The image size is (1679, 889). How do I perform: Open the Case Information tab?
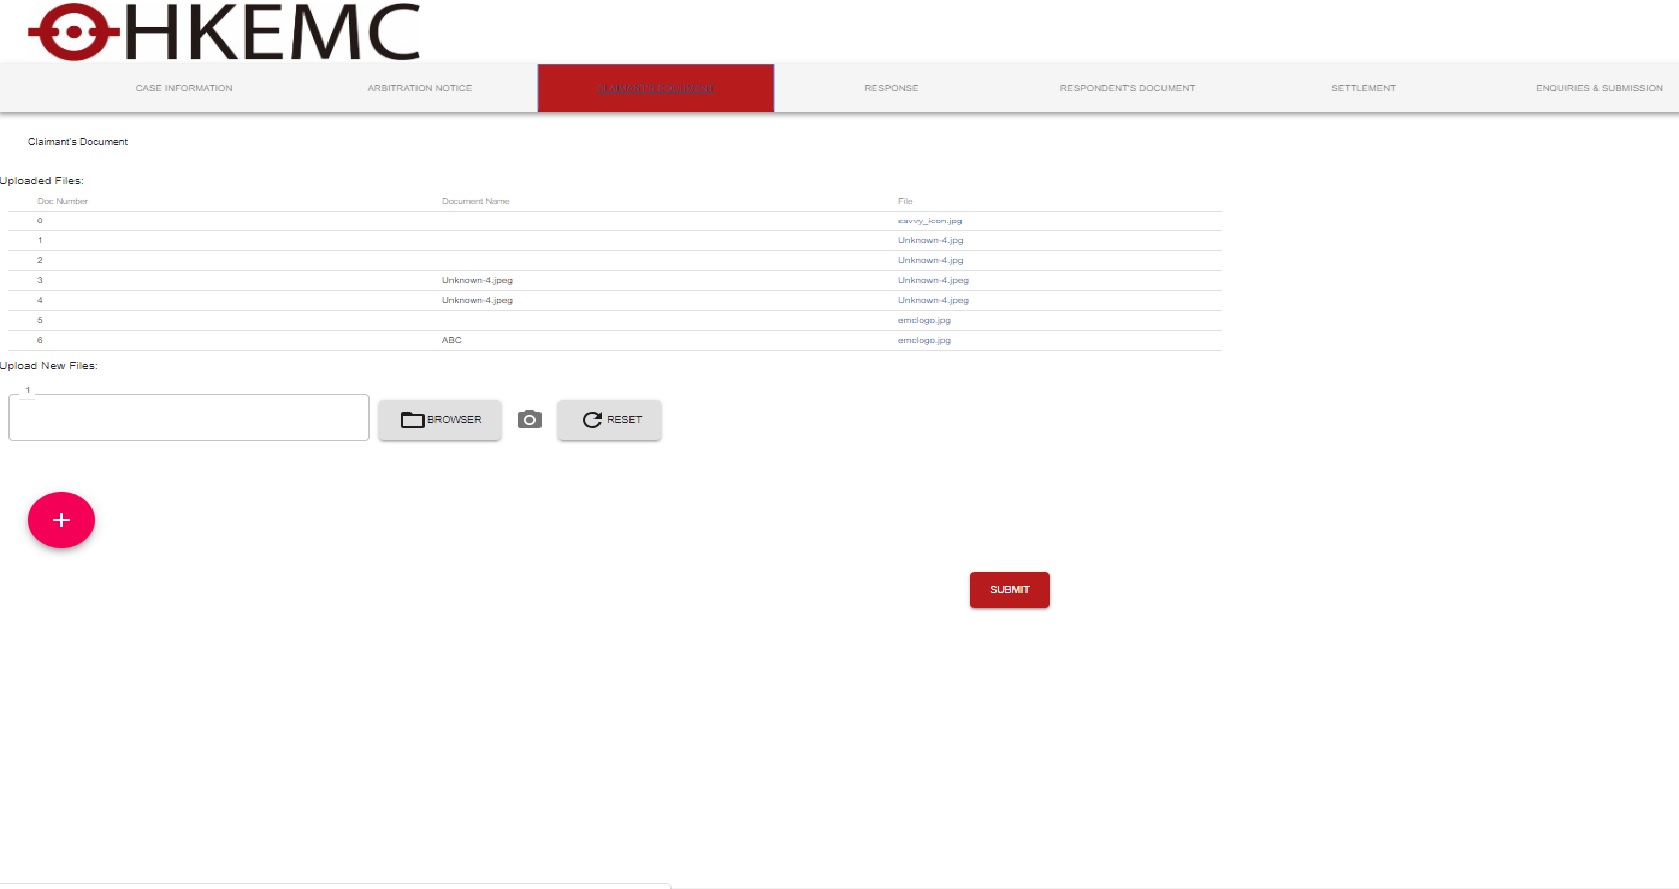184,88
